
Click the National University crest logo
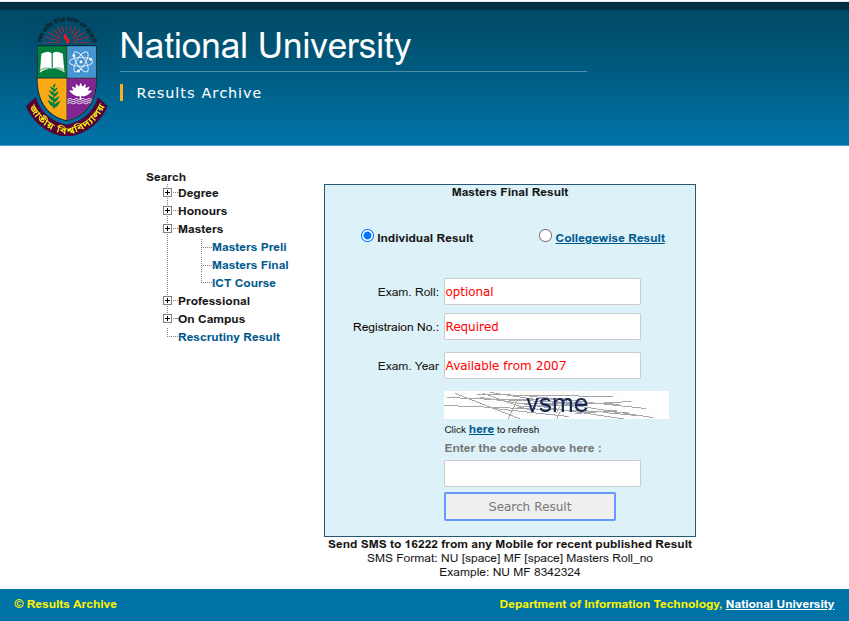67,77
